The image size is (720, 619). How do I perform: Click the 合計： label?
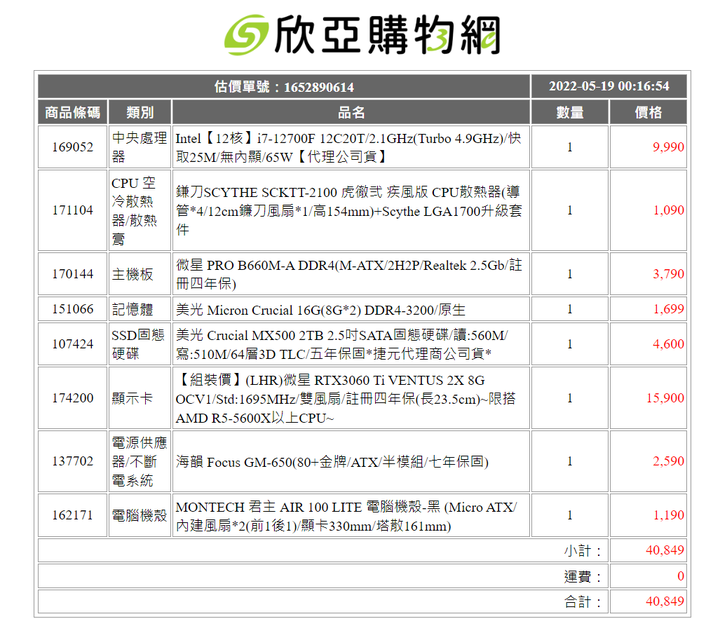[x=583, y=602]
